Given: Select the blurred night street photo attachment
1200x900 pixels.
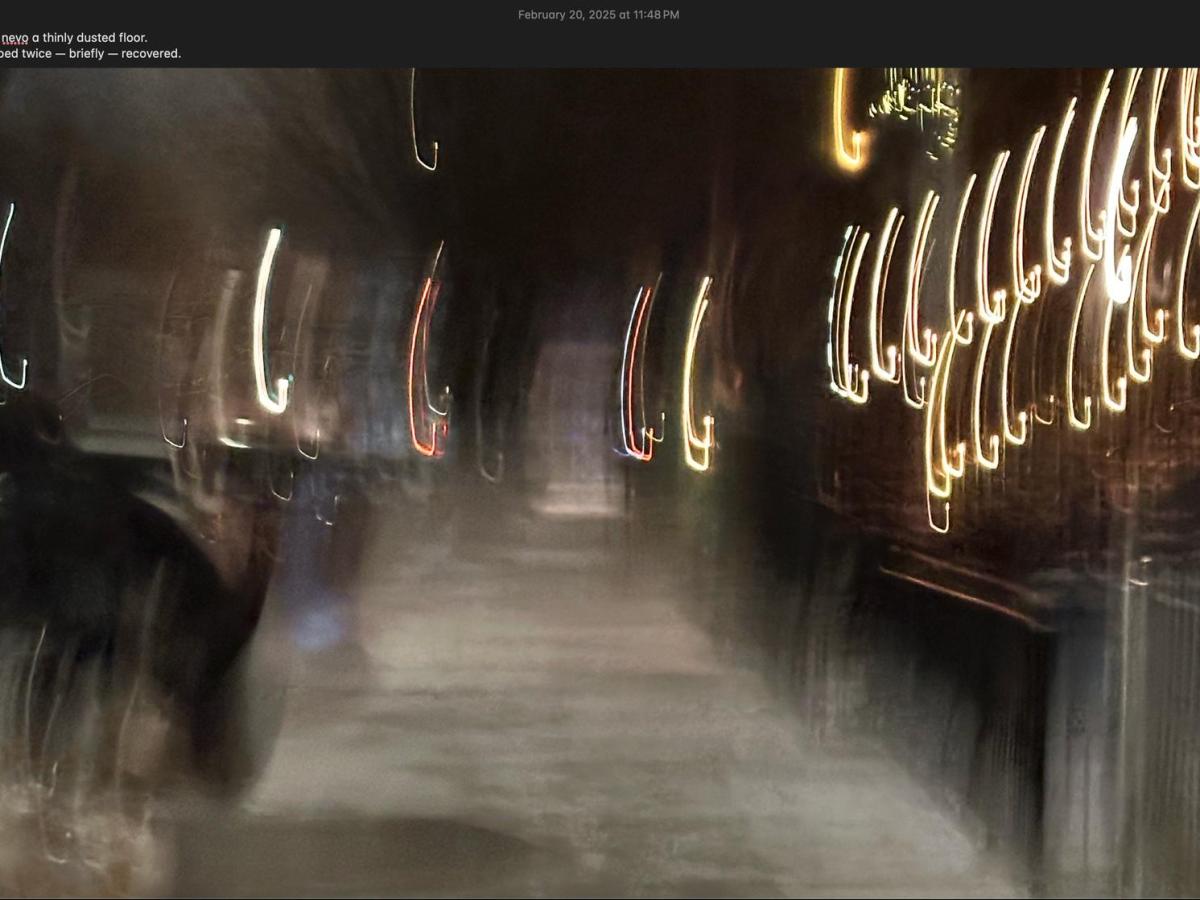Looking at the screenshot, I should click(x=600, y=480).
